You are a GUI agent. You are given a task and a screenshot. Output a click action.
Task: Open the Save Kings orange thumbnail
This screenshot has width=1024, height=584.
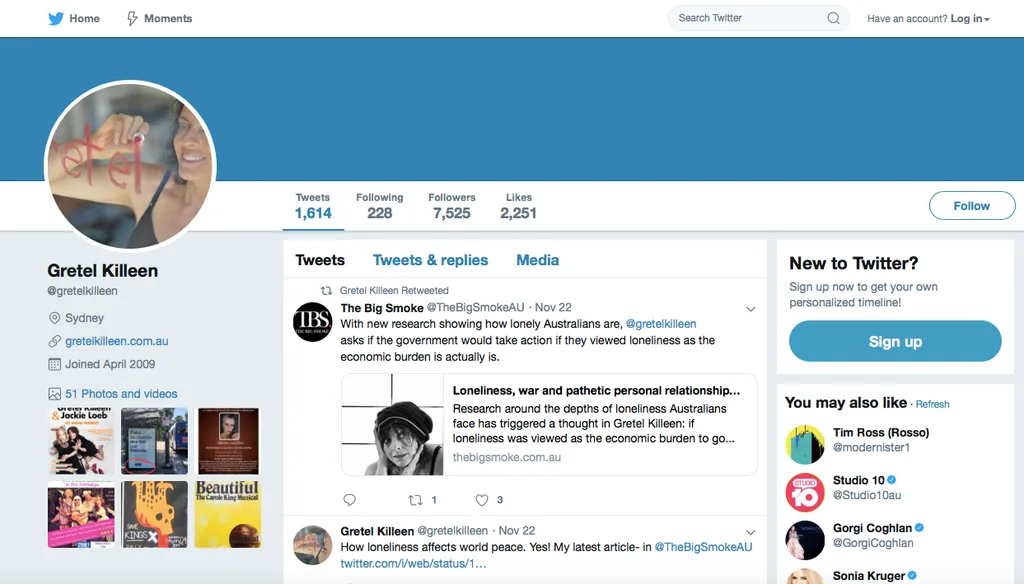coord(154,514)
